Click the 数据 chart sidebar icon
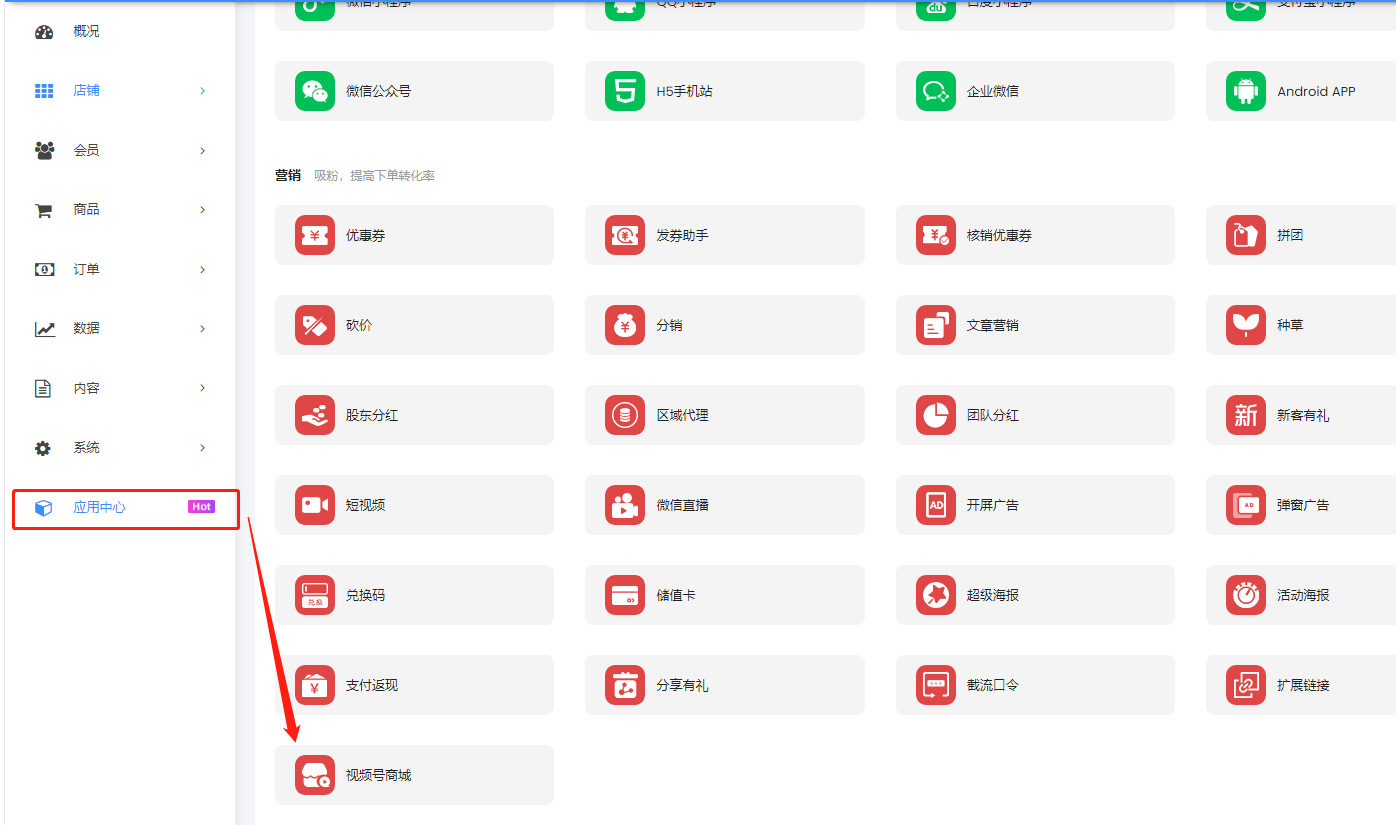The image size is (1396, 825). [x=45, y=329]
